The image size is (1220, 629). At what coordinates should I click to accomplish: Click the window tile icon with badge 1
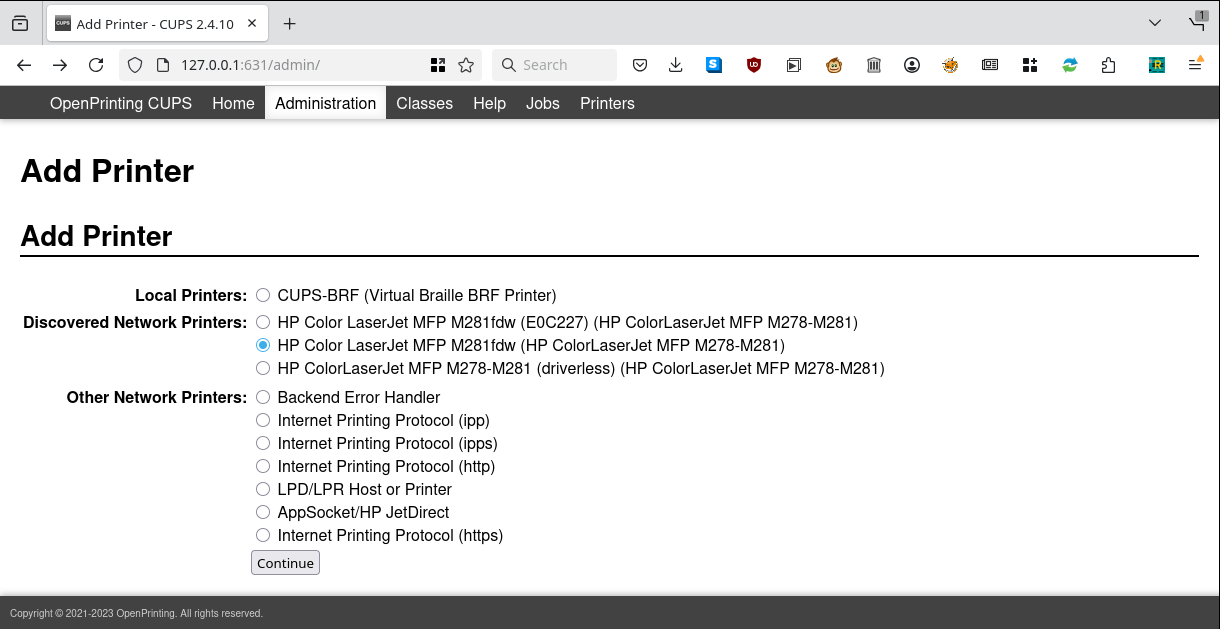click(1198, 21)
